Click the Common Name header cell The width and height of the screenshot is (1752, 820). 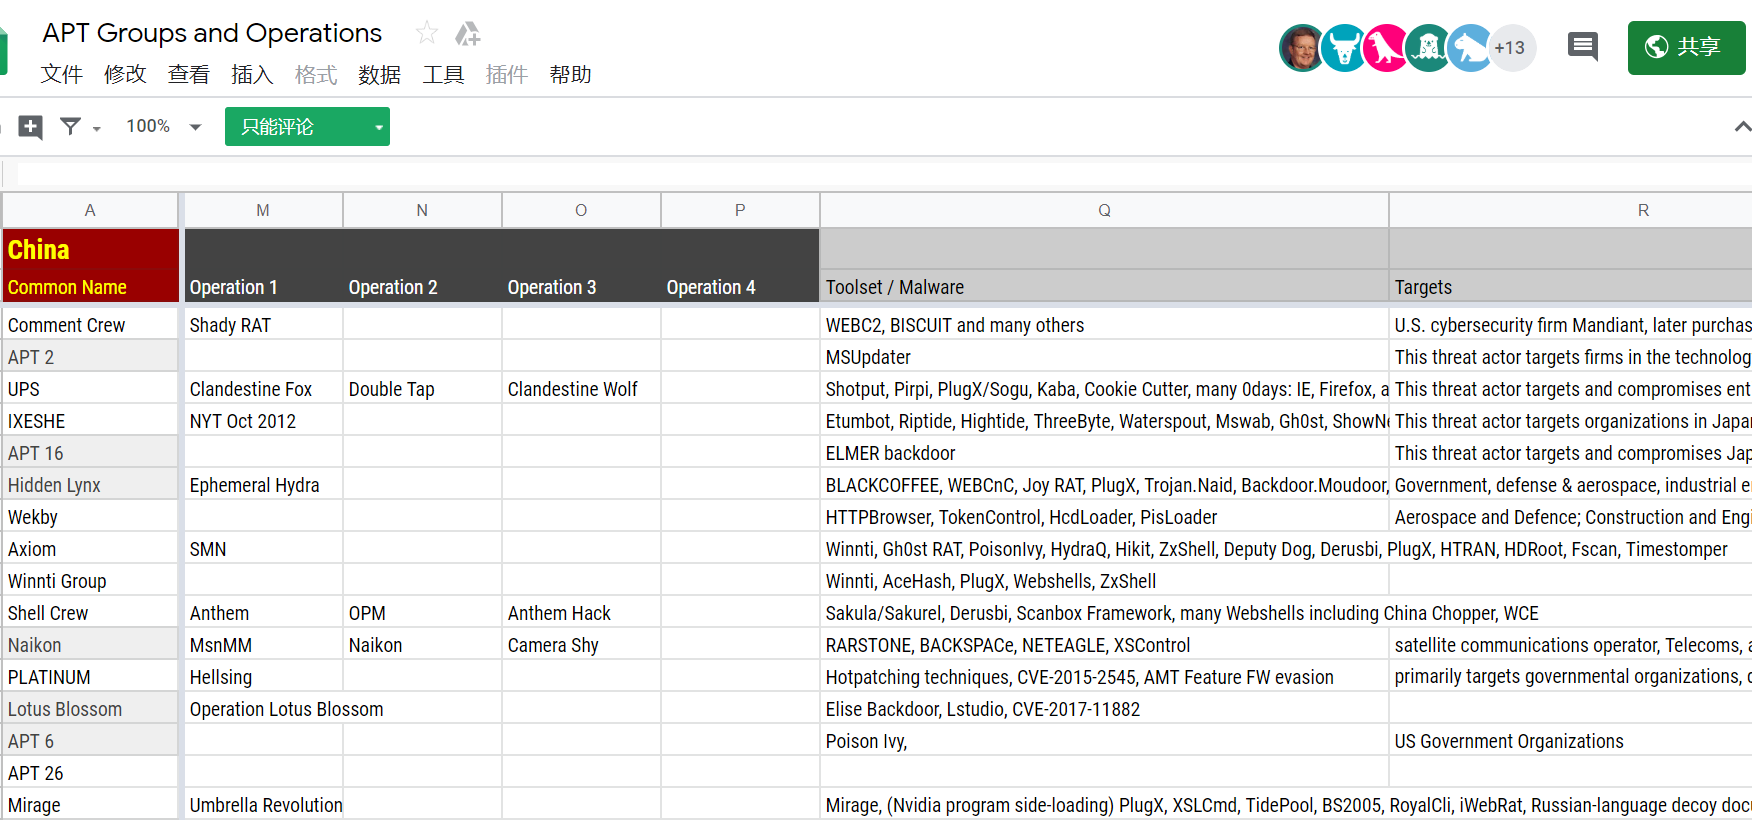tap(90, 287)
